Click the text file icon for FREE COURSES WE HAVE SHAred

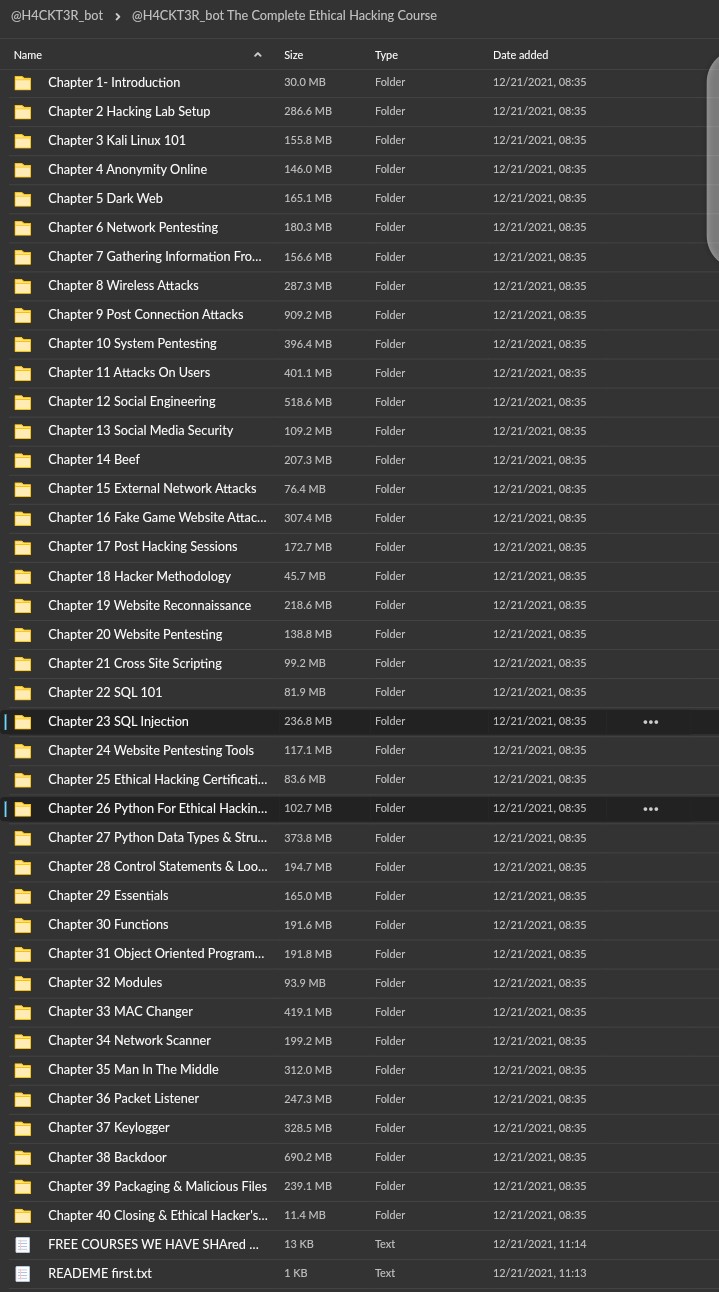click(x=23, y=1244)
